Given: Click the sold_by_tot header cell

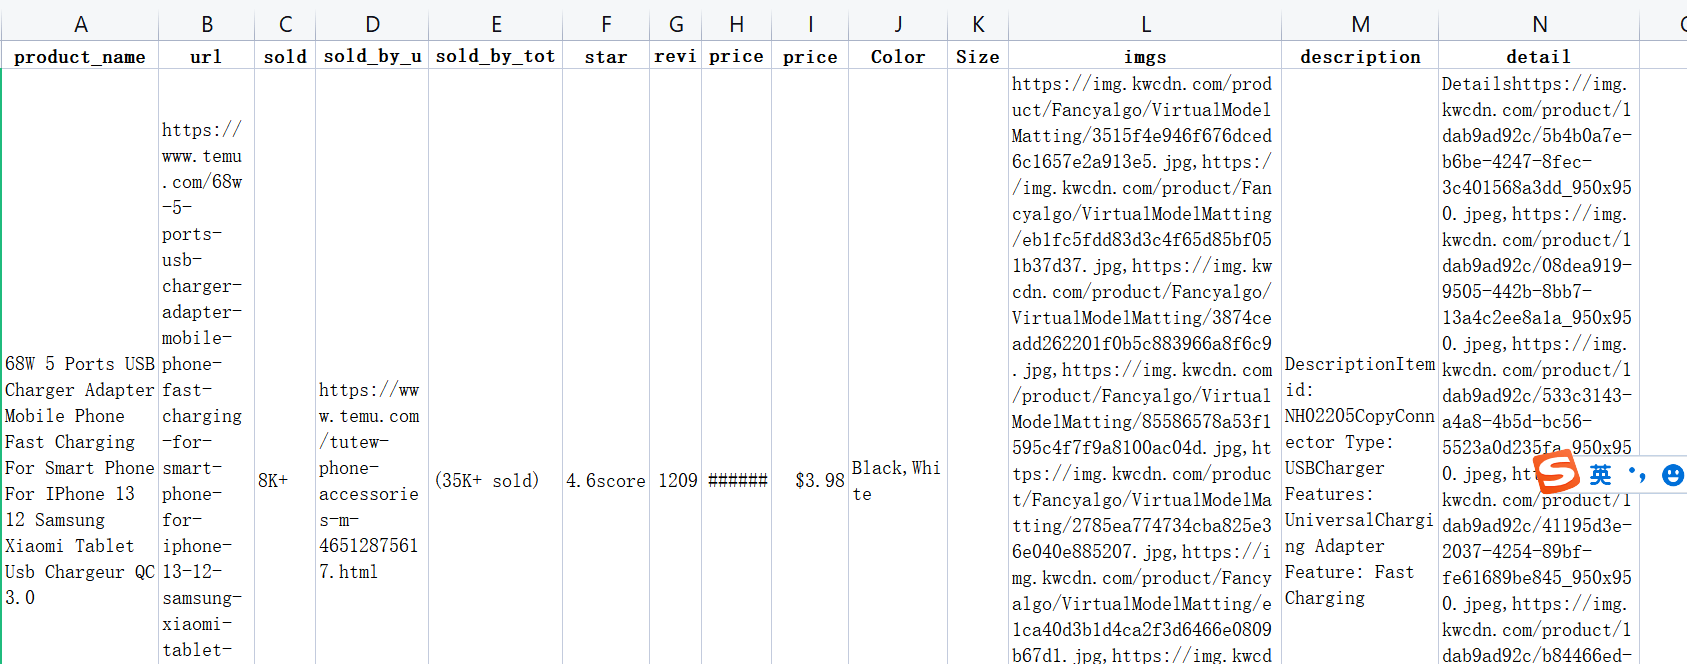Looking at the screenshot, I should click(495, 57).
